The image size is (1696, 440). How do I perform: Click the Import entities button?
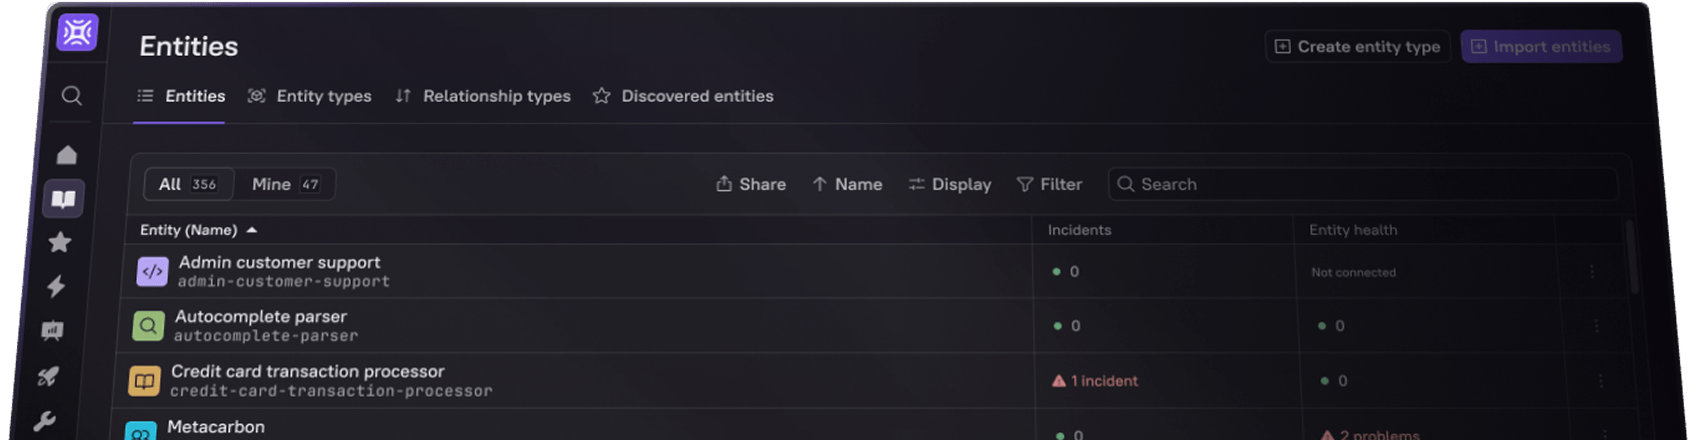click(1541, 47)
